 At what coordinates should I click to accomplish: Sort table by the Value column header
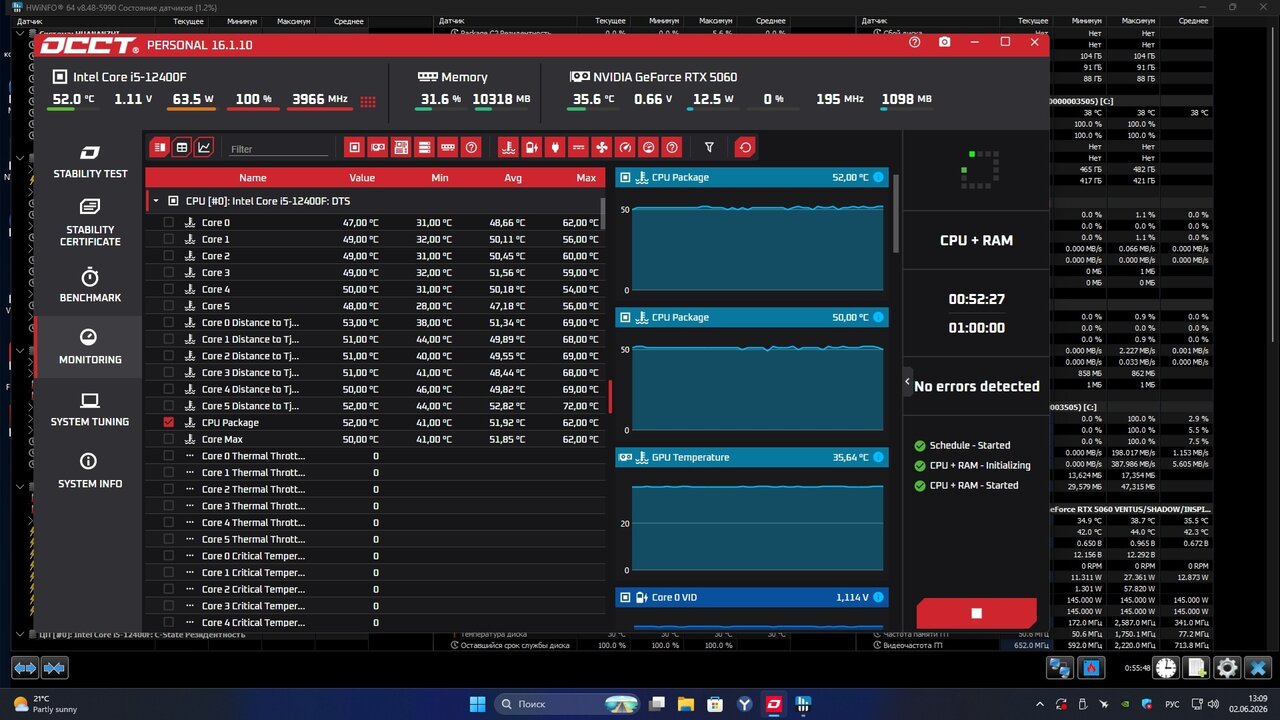362,178
